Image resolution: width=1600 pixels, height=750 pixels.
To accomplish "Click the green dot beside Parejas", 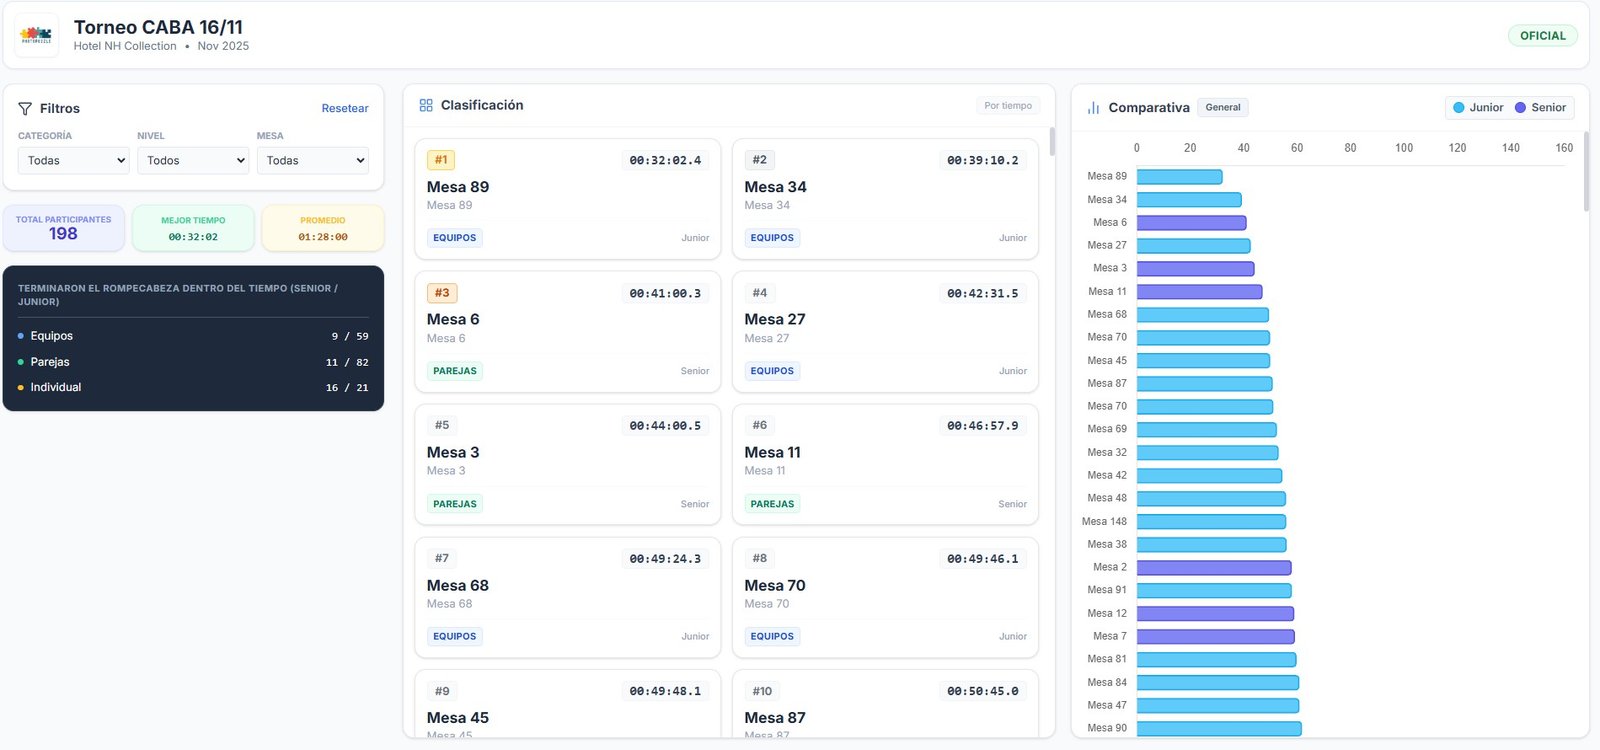I will [21, 362].
